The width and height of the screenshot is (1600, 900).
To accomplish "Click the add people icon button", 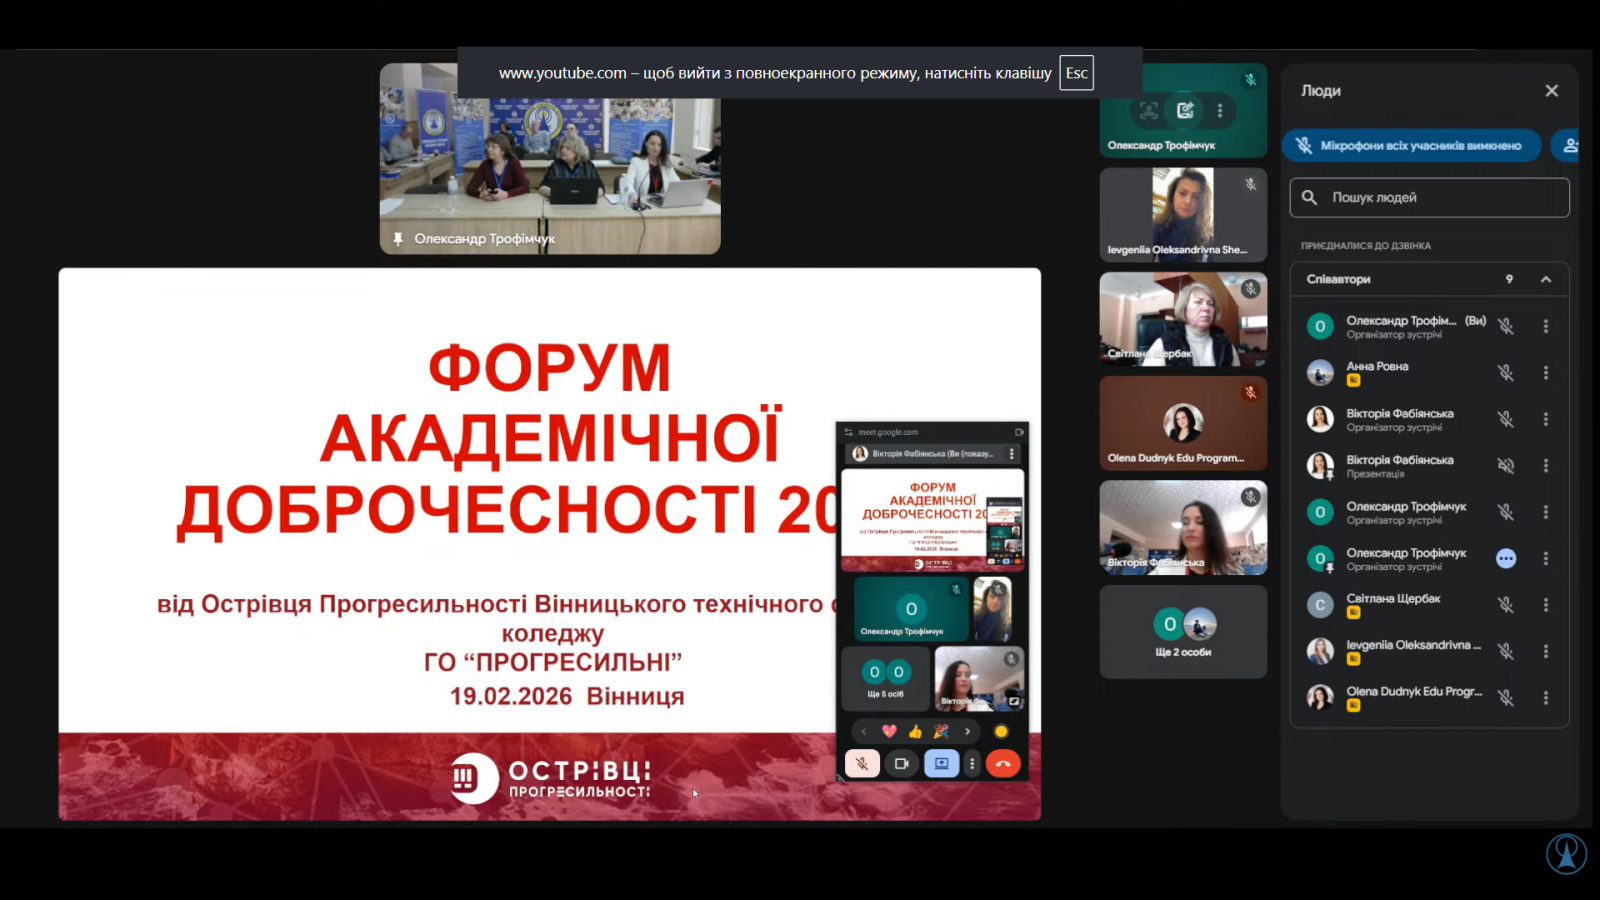I will coord(1570,146).
